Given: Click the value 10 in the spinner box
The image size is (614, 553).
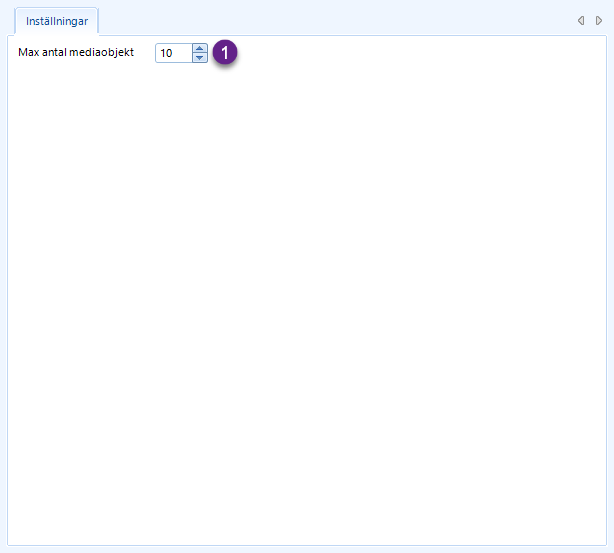Looking at the screenshot, I should pyautogui.click(x=166, y=53).
